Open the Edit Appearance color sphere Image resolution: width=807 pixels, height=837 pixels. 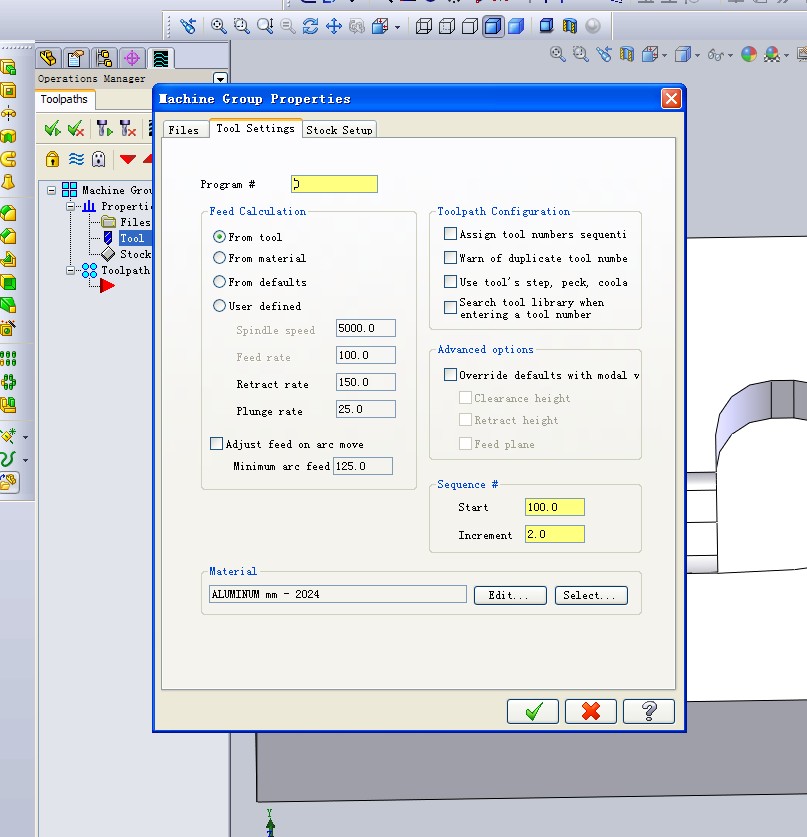749,55
